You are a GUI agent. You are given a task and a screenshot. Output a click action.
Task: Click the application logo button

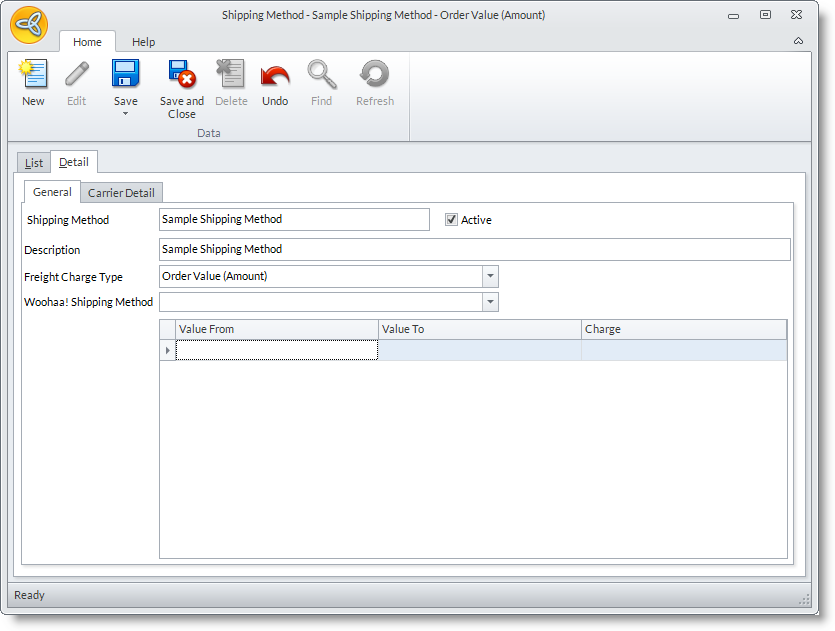[x=29, y=25]
